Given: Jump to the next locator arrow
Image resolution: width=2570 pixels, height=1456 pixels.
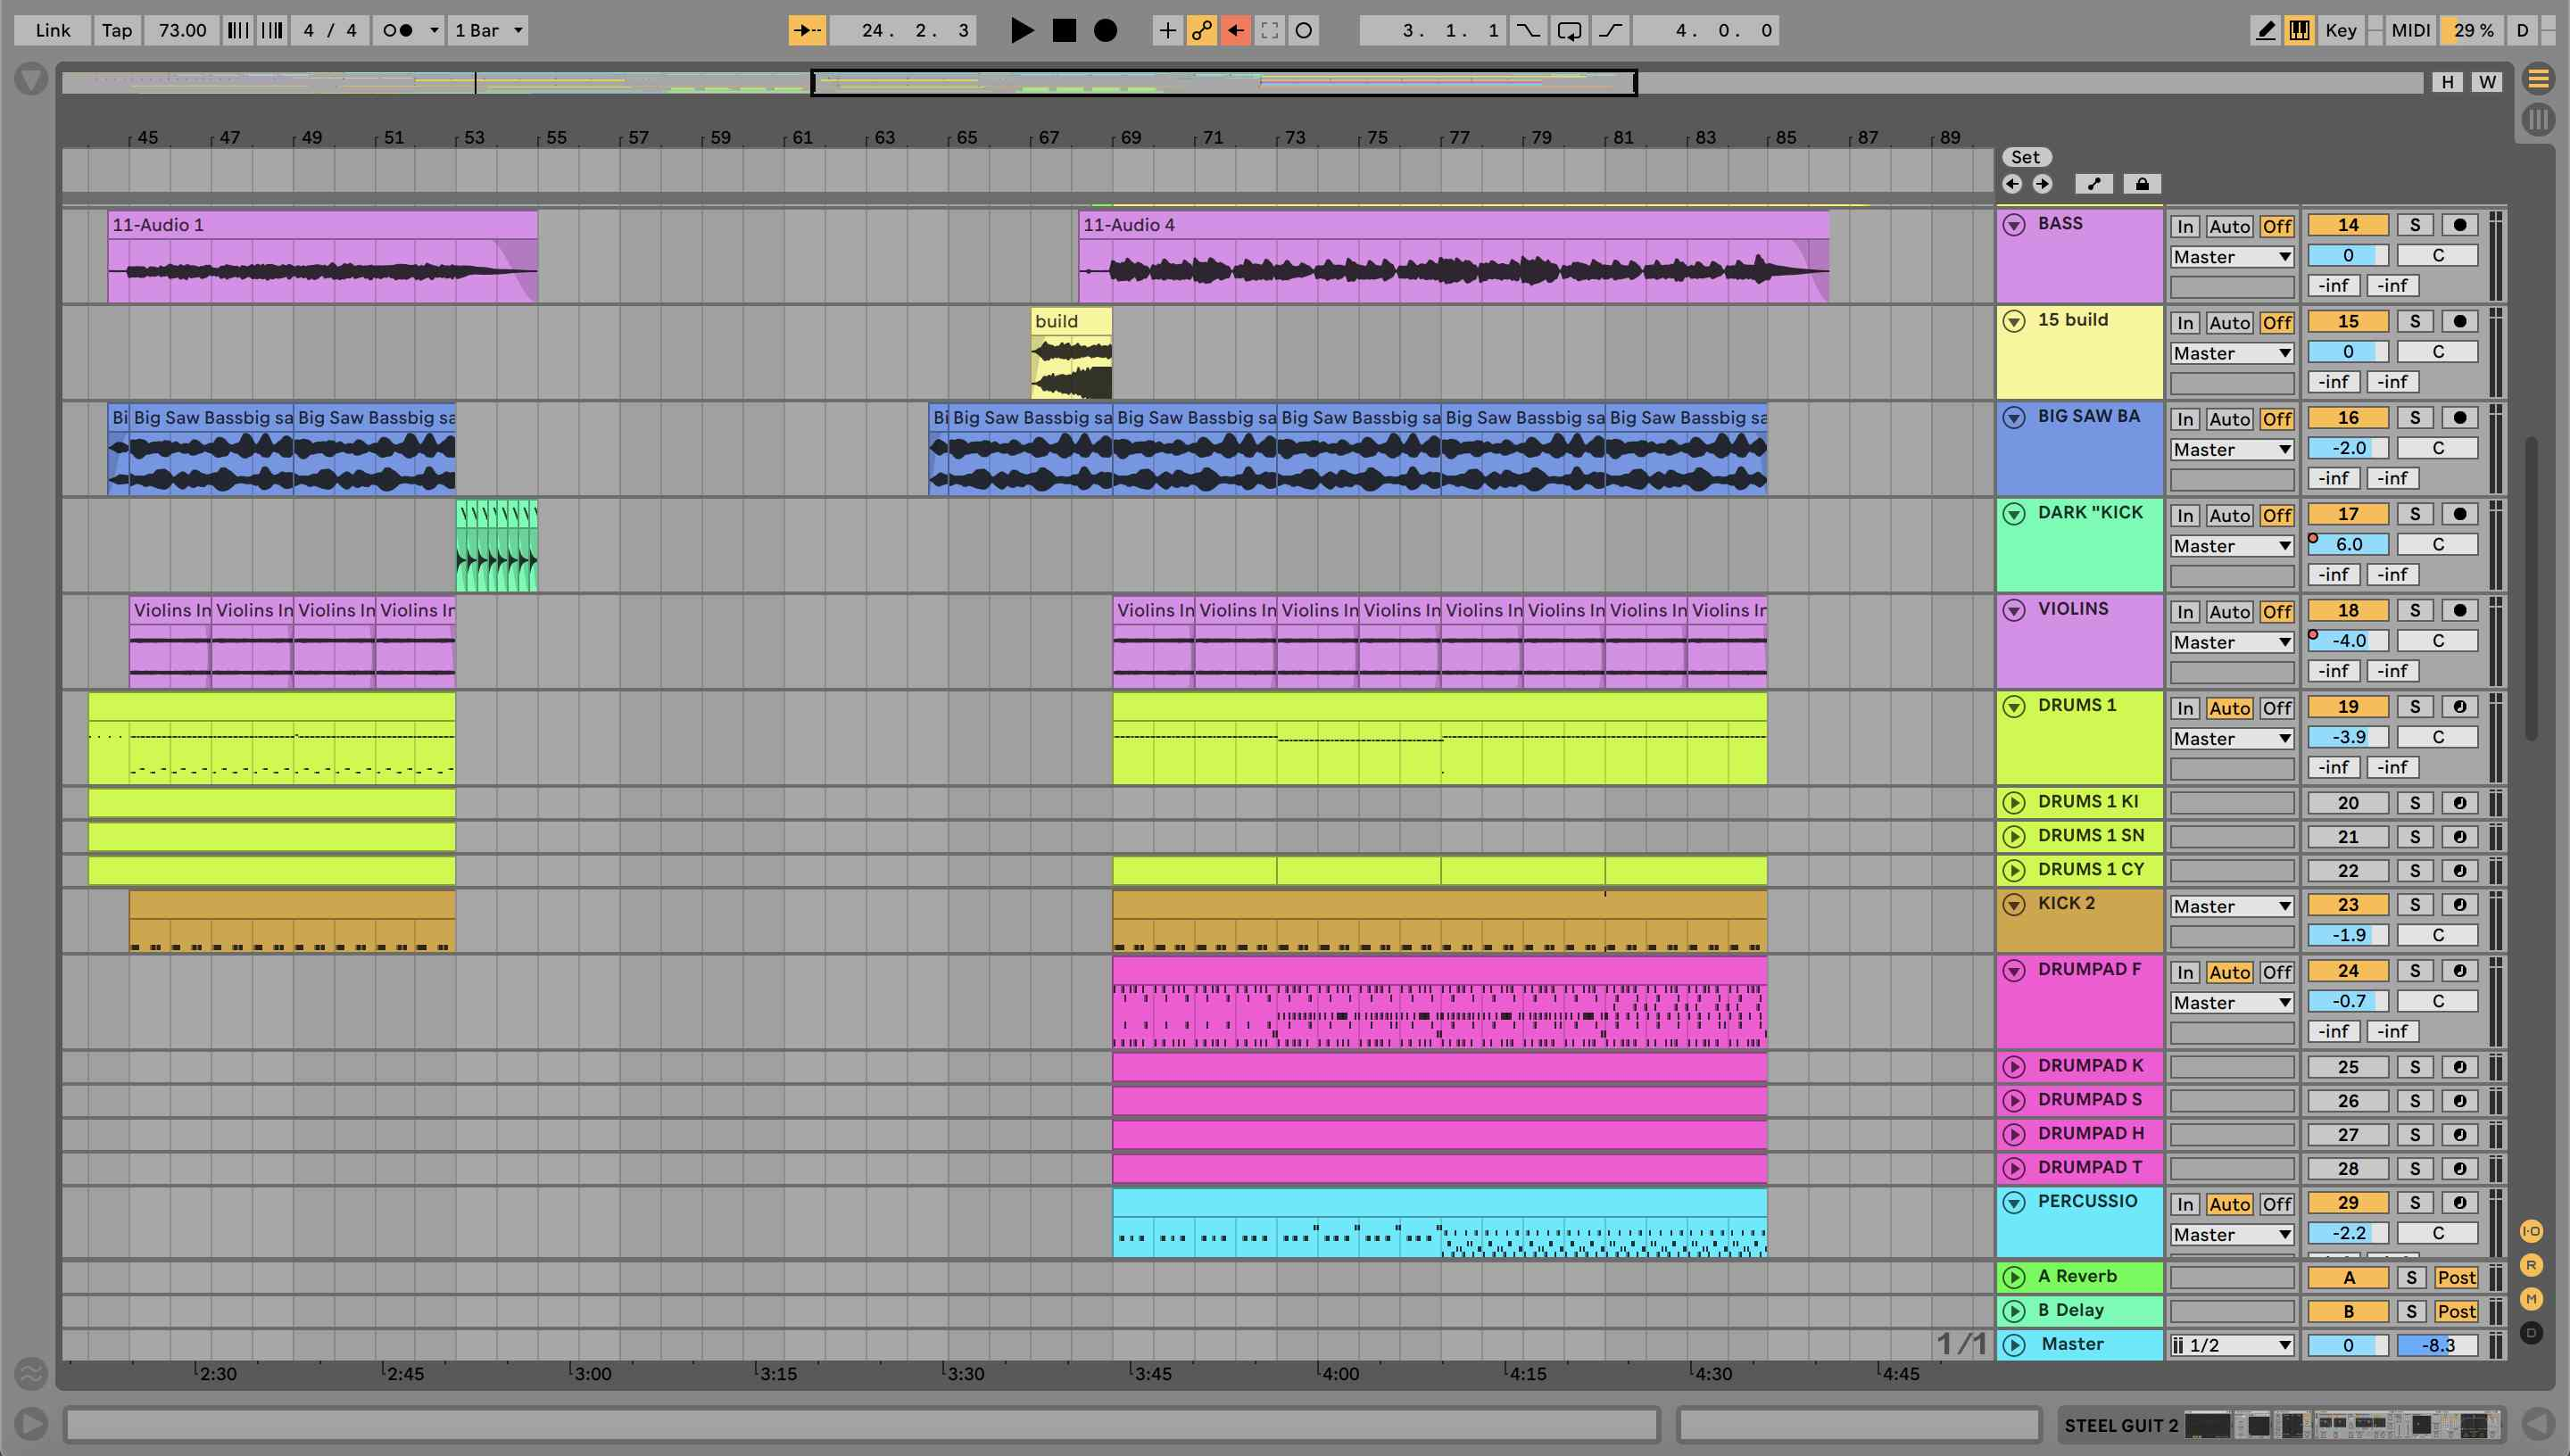Looking at the screenshot, I should pyautogui.click(x=2042, y=184).
